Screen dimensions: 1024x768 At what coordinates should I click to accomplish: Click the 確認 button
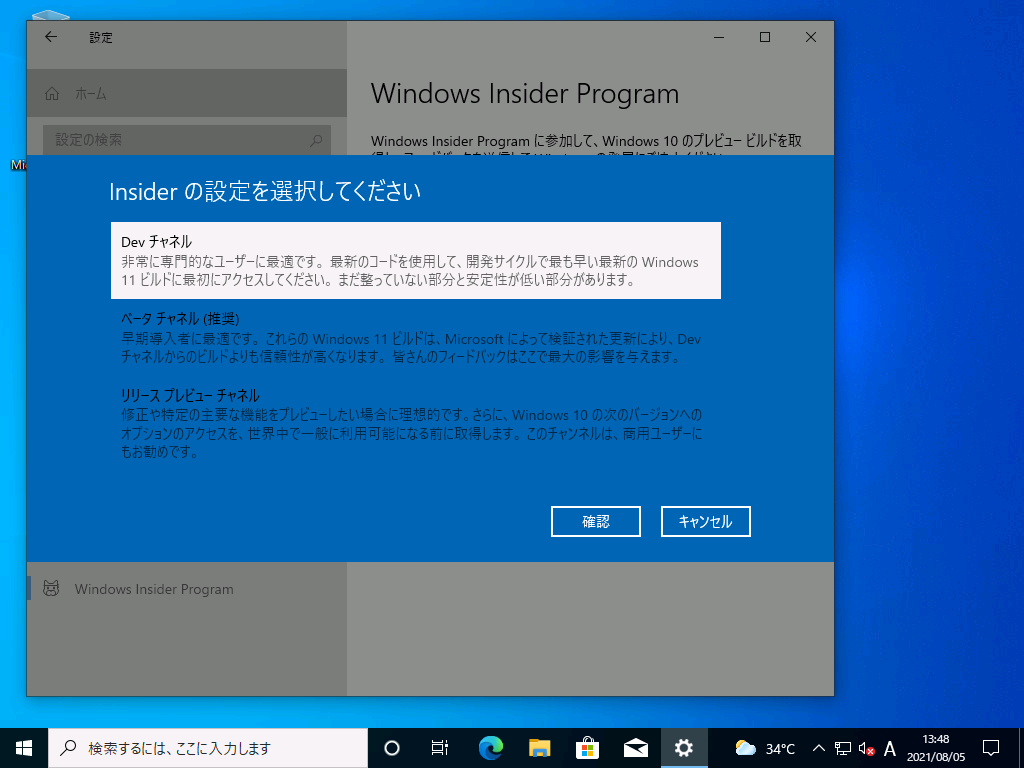point(596,521)
